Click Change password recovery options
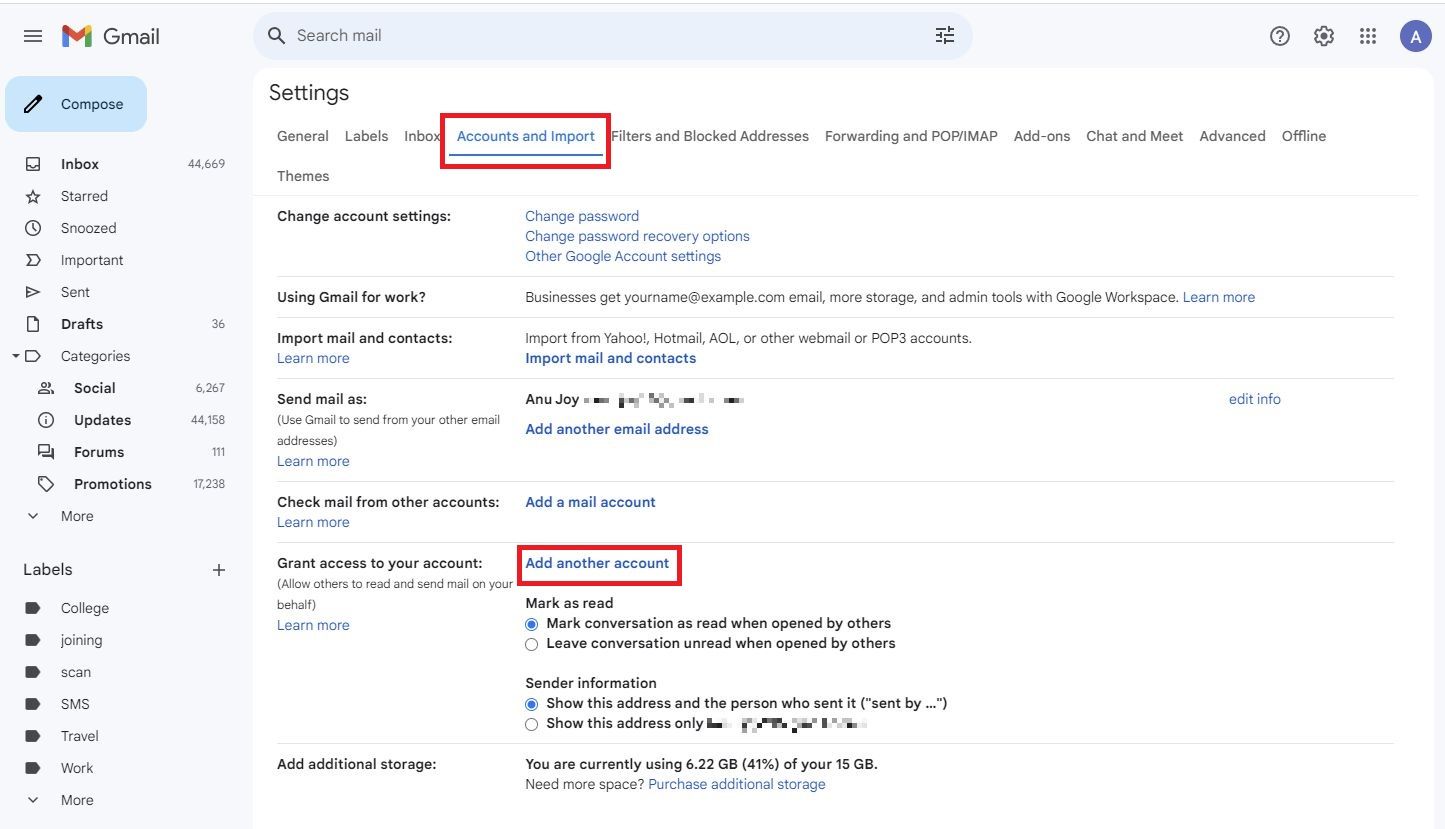Screen dimensions: 1445x829 [637, 236]
